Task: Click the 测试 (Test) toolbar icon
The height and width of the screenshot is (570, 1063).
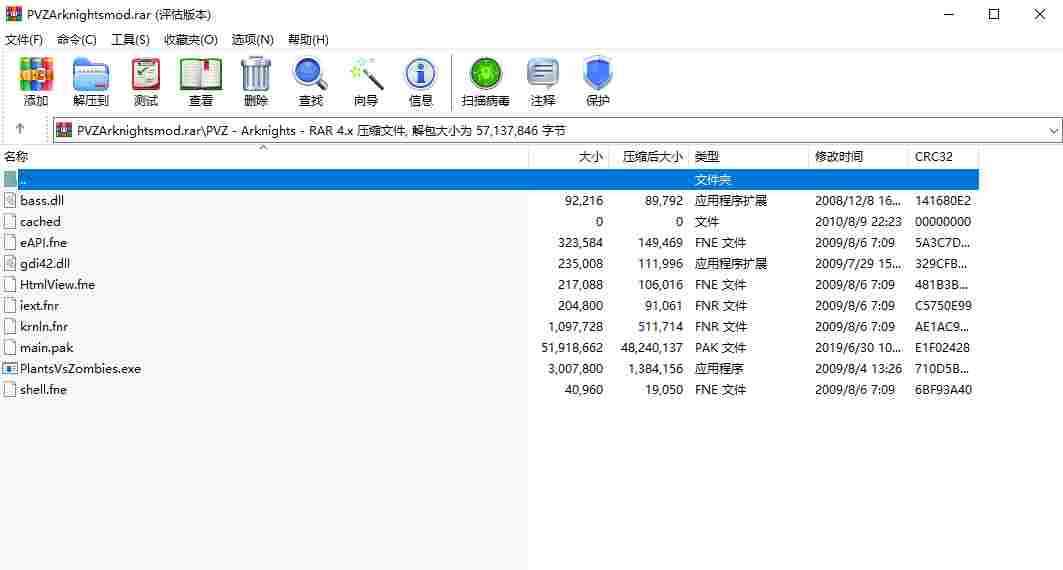Action: pos(146,73)
